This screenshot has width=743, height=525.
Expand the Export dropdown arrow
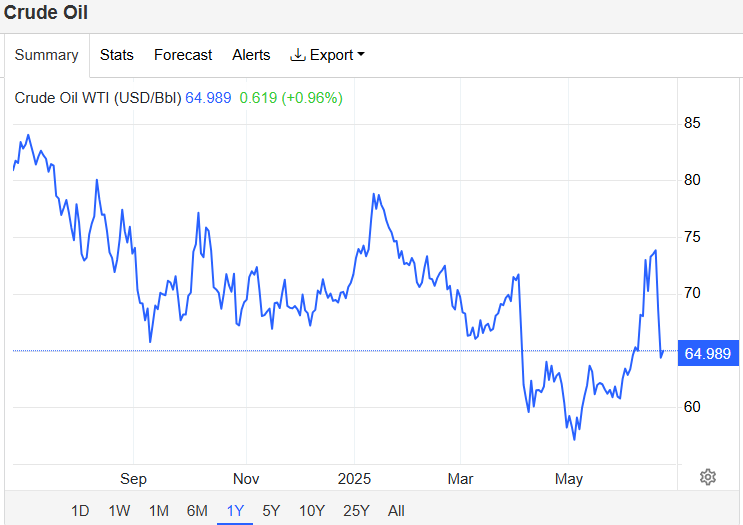361,54
